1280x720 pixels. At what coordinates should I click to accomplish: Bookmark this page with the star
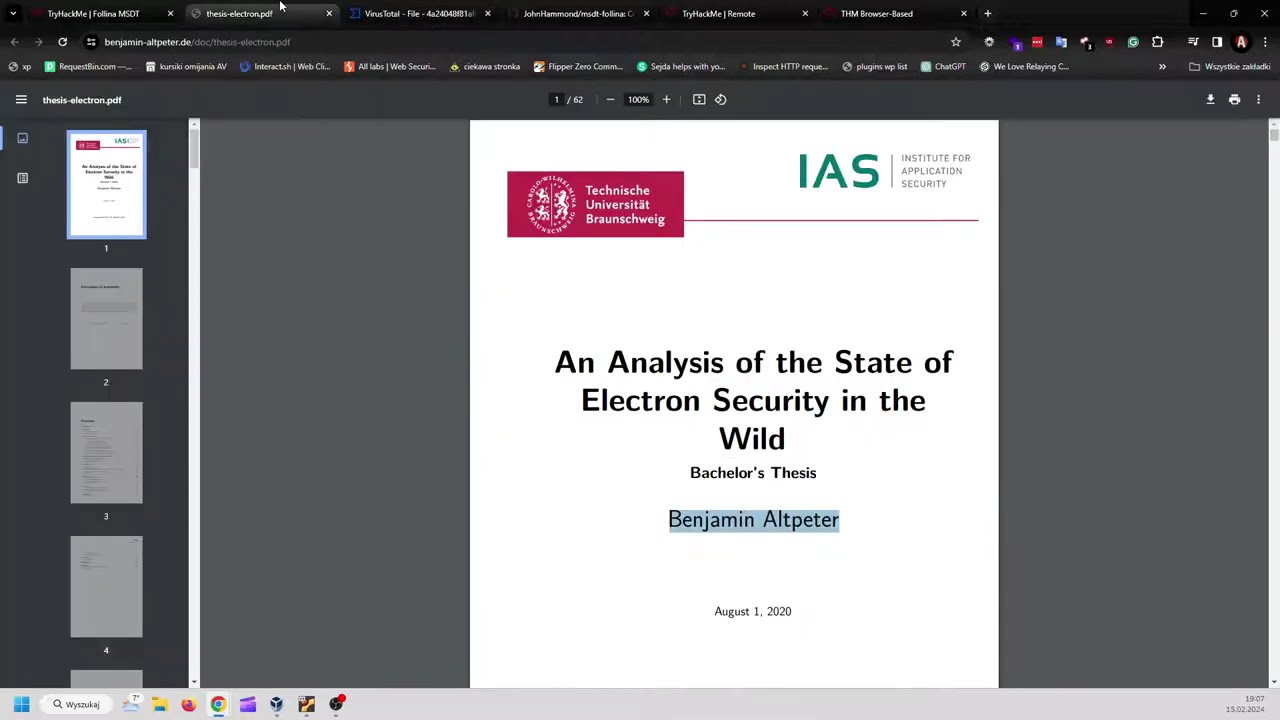(956, 42)
